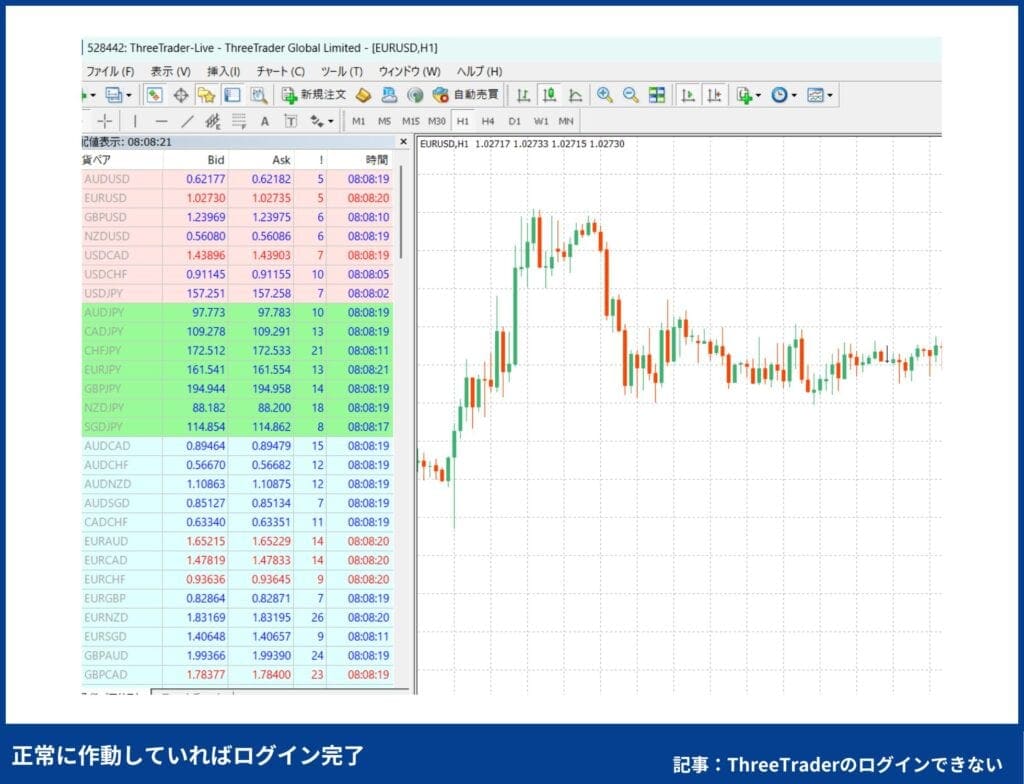
Task: Expand the arrows objects dropdown arrow
Action: click(x=330, y=122)
